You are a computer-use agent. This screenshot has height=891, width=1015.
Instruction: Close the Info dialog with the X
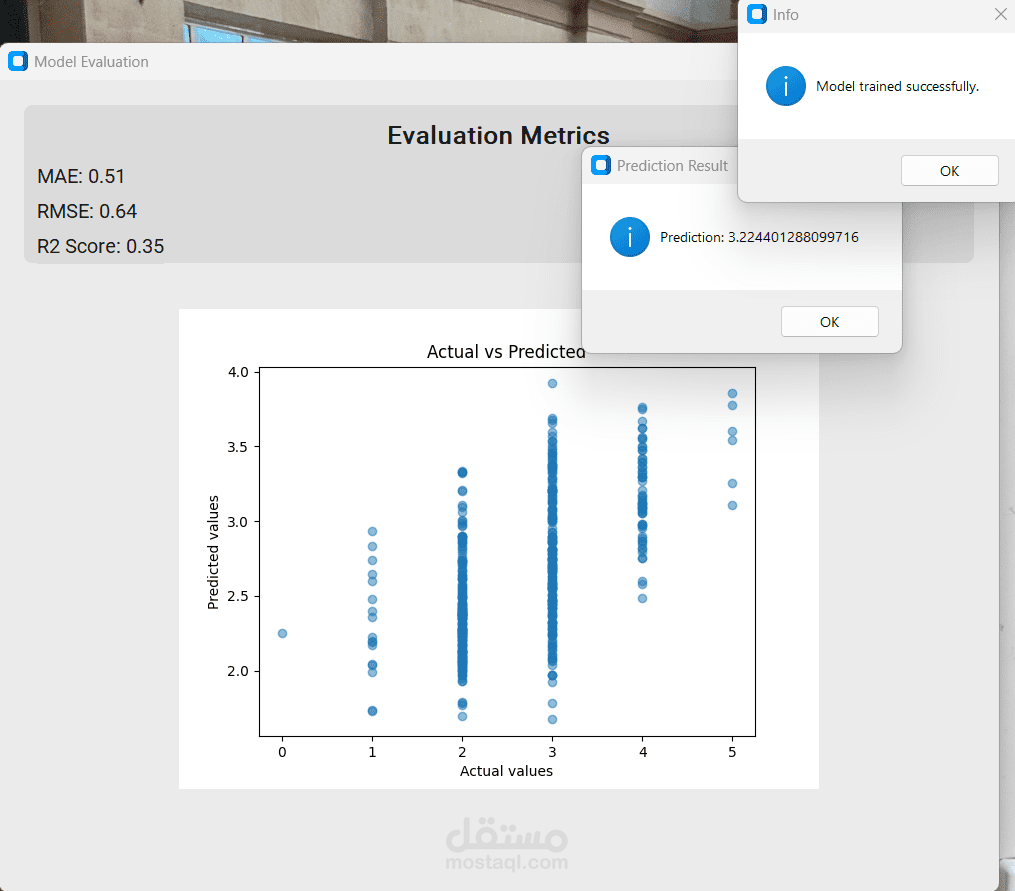click(1000, 14)
